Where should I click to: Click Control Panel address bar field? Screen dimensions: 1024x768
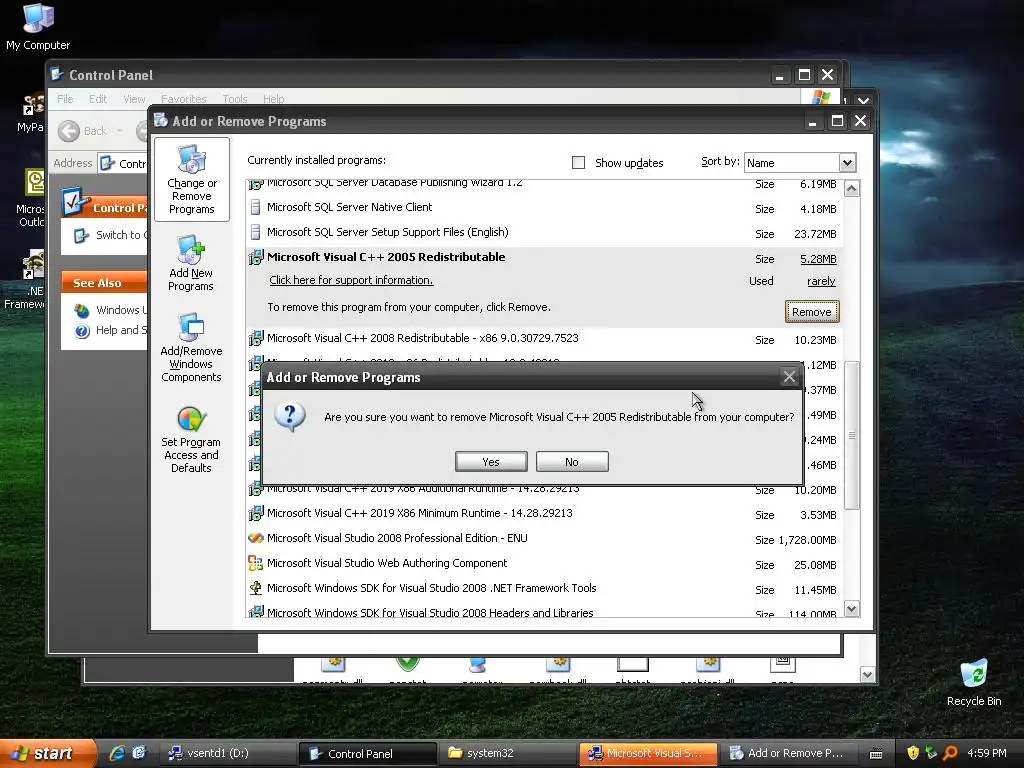point(124,163)
